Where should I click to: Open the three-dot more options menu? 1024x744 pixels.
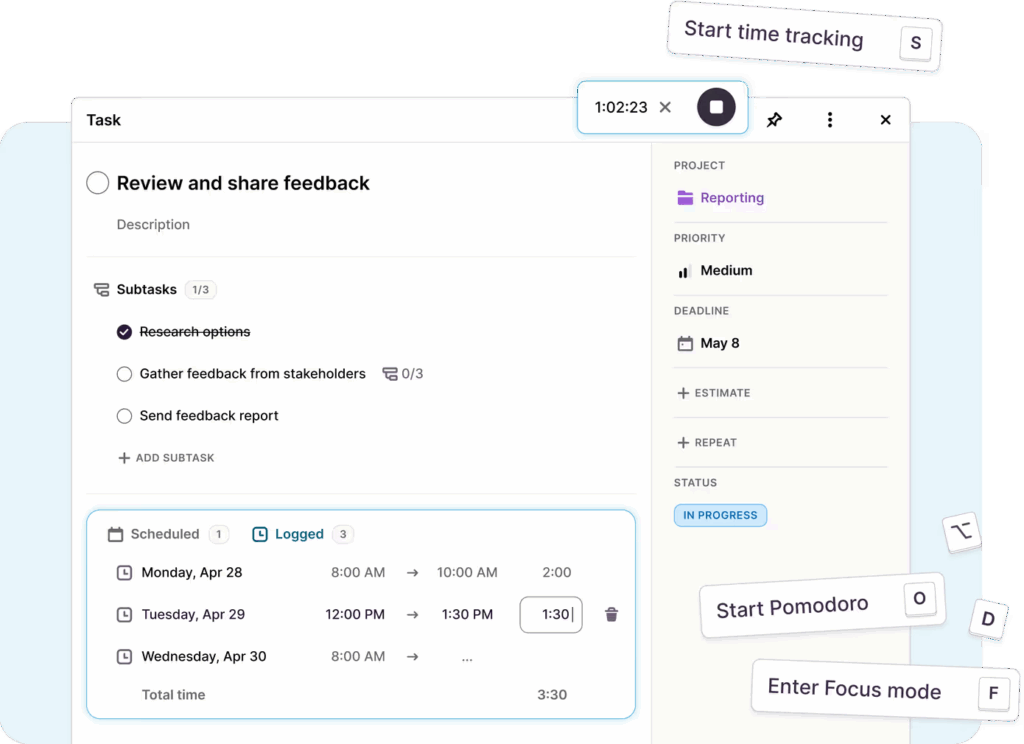tap(829, 120)
